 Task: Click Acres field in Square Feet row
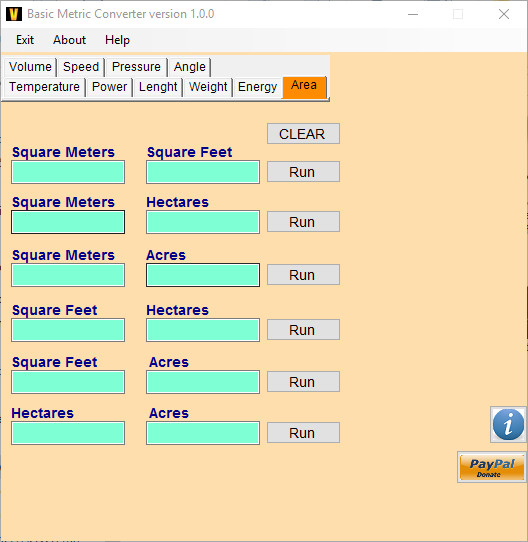(x=203, y=382)
